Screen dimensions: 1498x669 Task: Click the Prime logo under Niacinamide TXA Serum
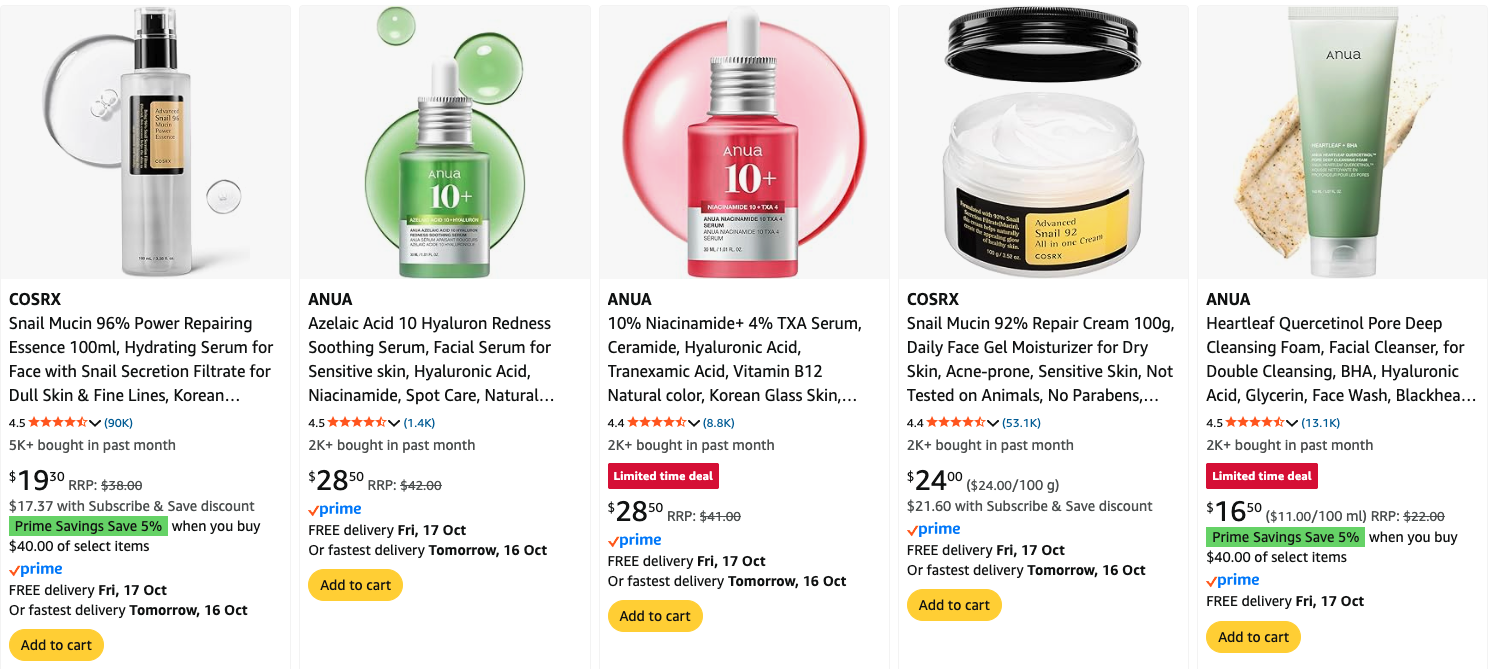634,540
